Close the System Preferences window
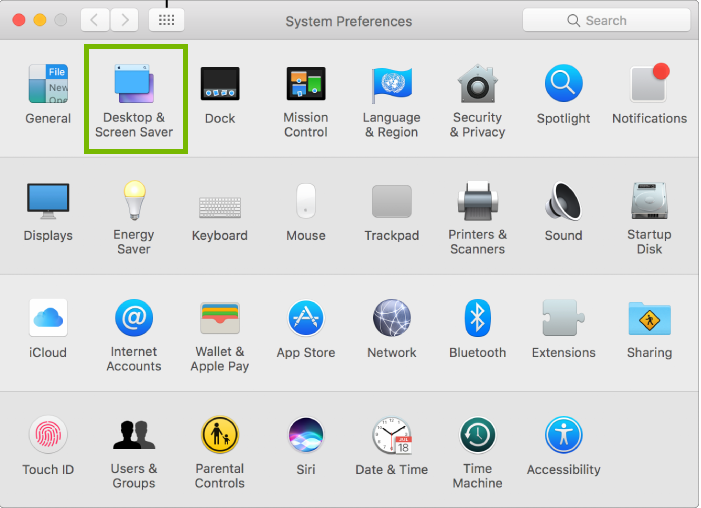Viewport: 701px width, 508px height. 19,20
